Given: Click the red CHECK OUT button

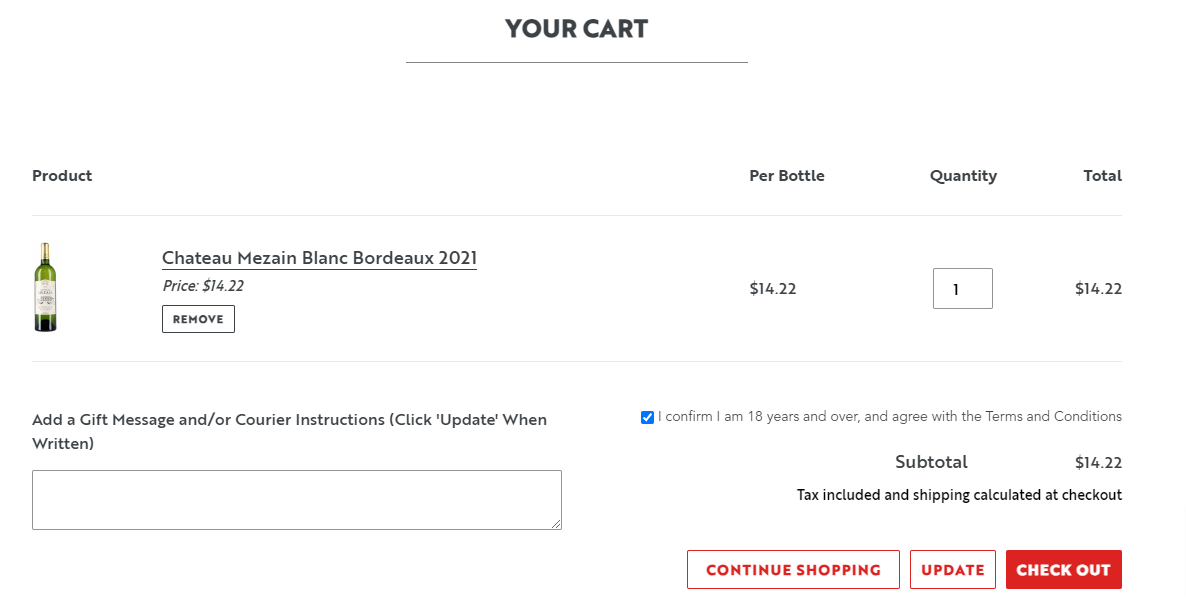Looking at the screenshot, I should point(1063,569).
